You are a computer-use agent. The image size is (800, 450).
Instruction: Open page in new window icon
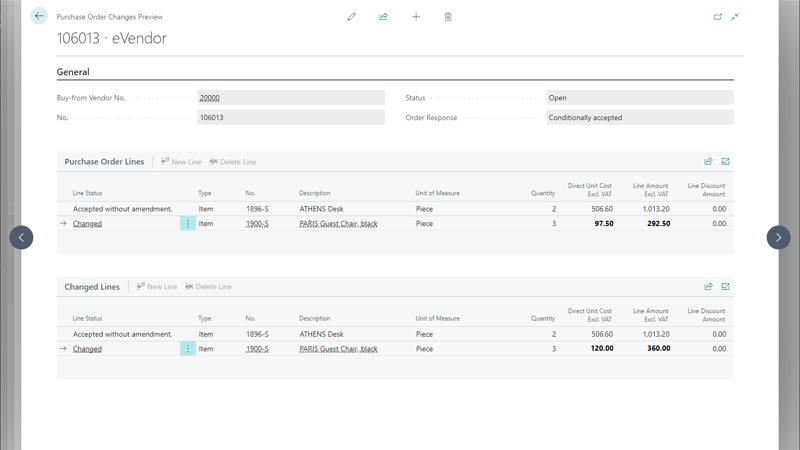coord(717,17)
